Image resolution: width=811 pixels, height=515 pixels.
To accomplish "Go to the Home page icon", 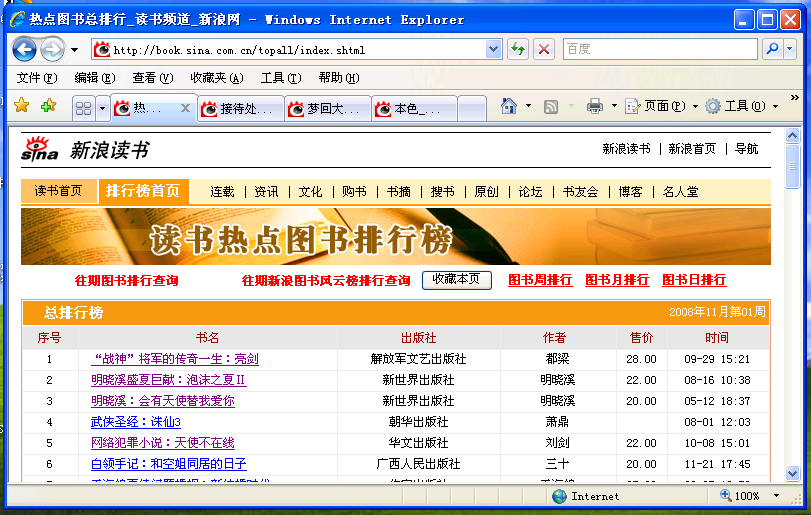I will (509, 106).
